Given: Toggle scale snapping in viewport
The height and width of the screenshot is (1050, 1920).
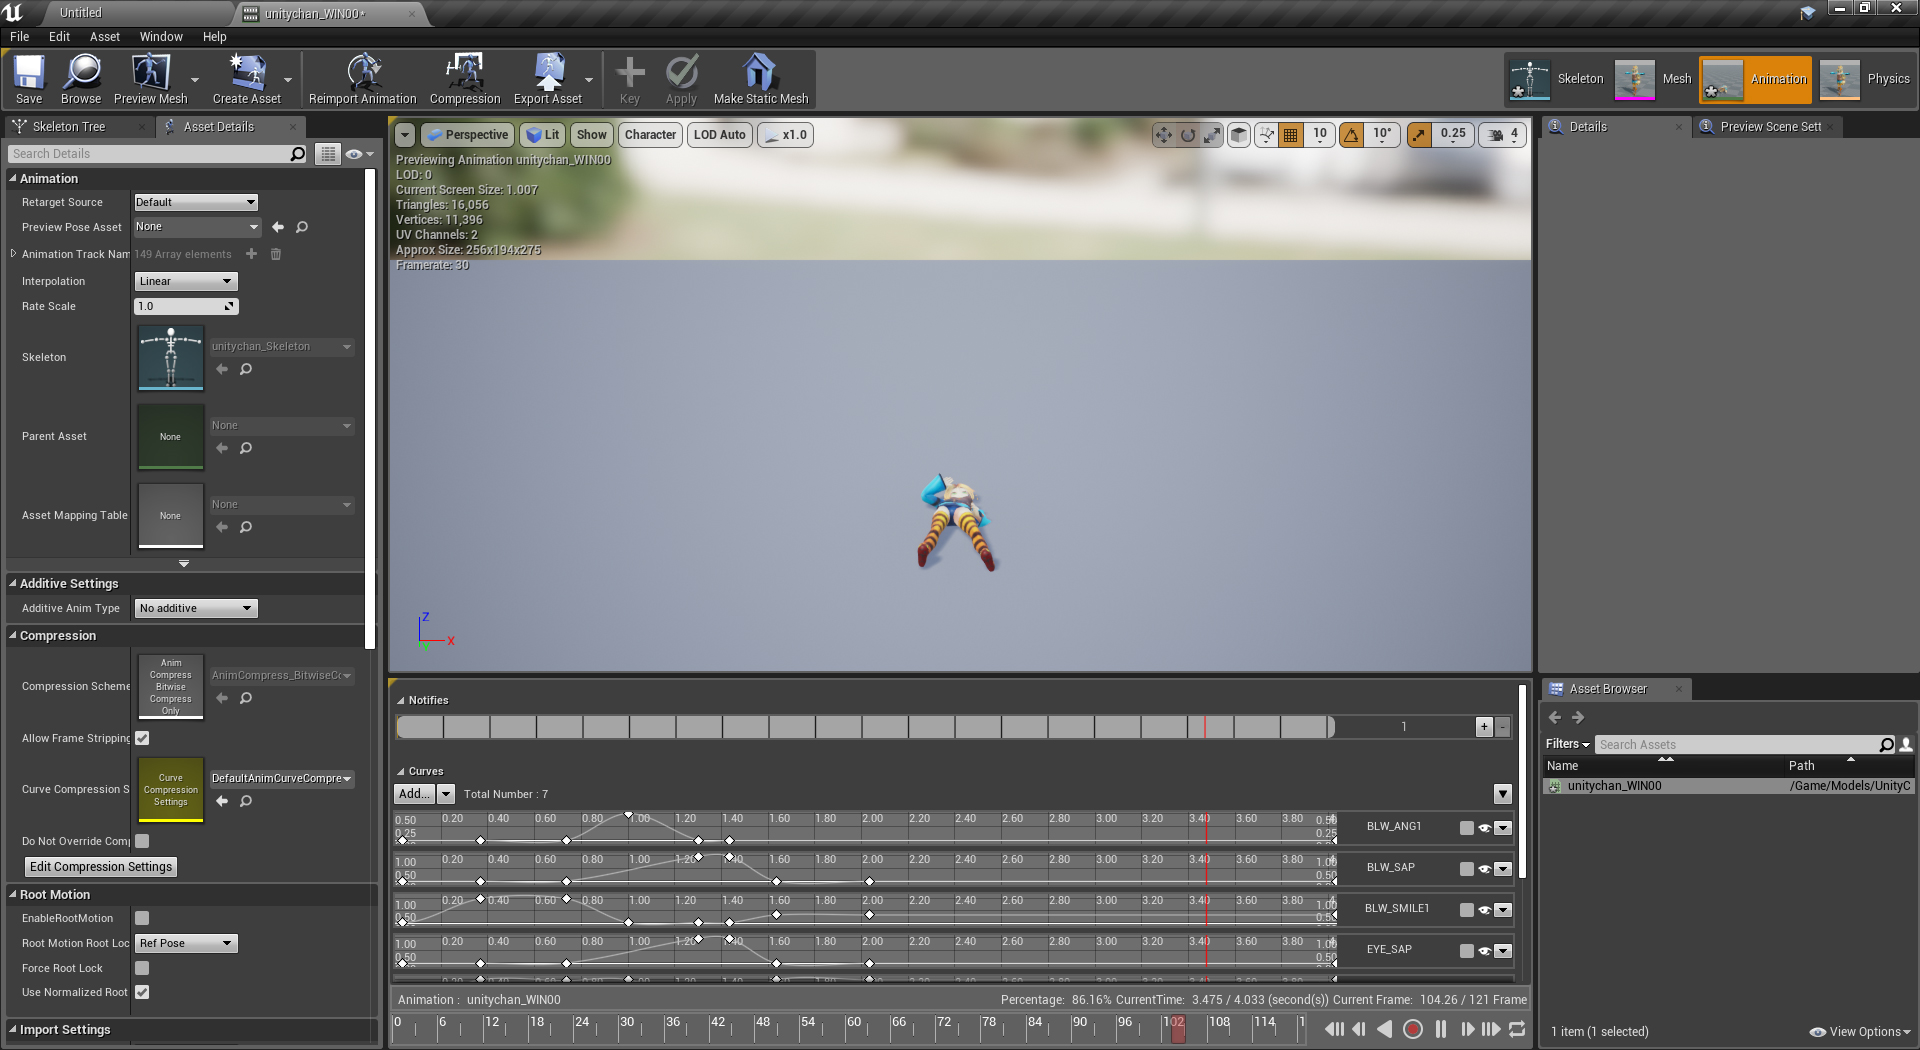Looking at the screenshot, I should coord(1419,135).
